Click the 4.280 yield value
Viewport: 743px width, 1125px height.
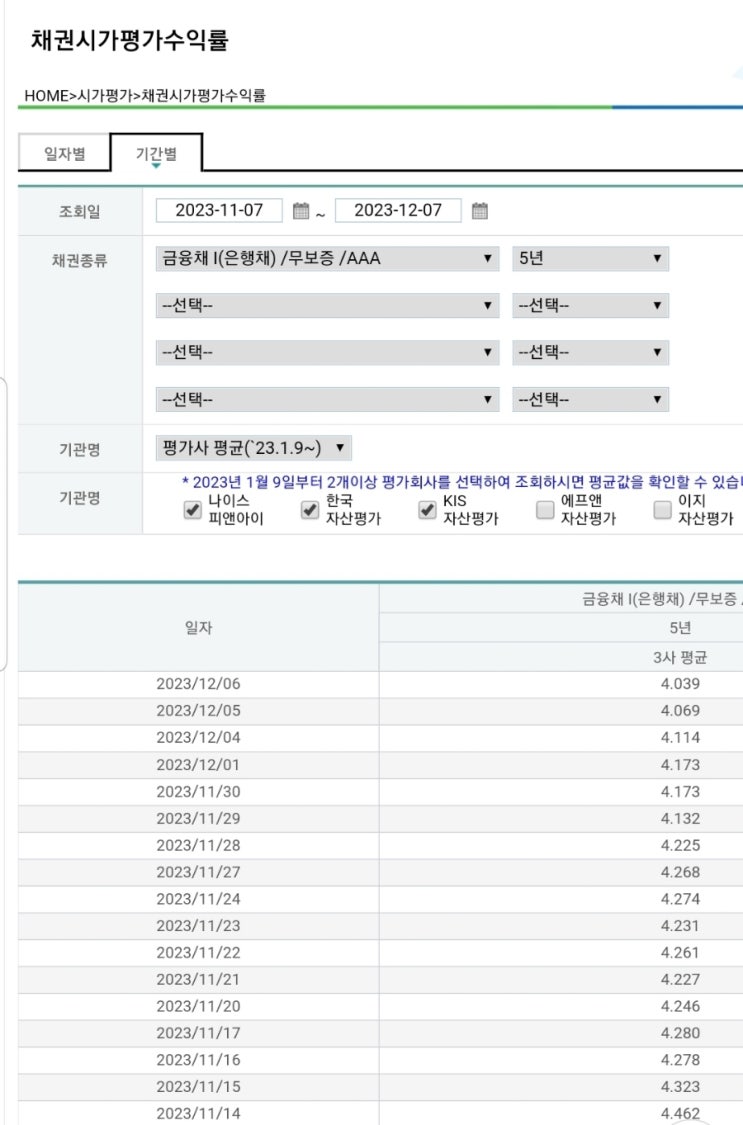pos(681,1033)
